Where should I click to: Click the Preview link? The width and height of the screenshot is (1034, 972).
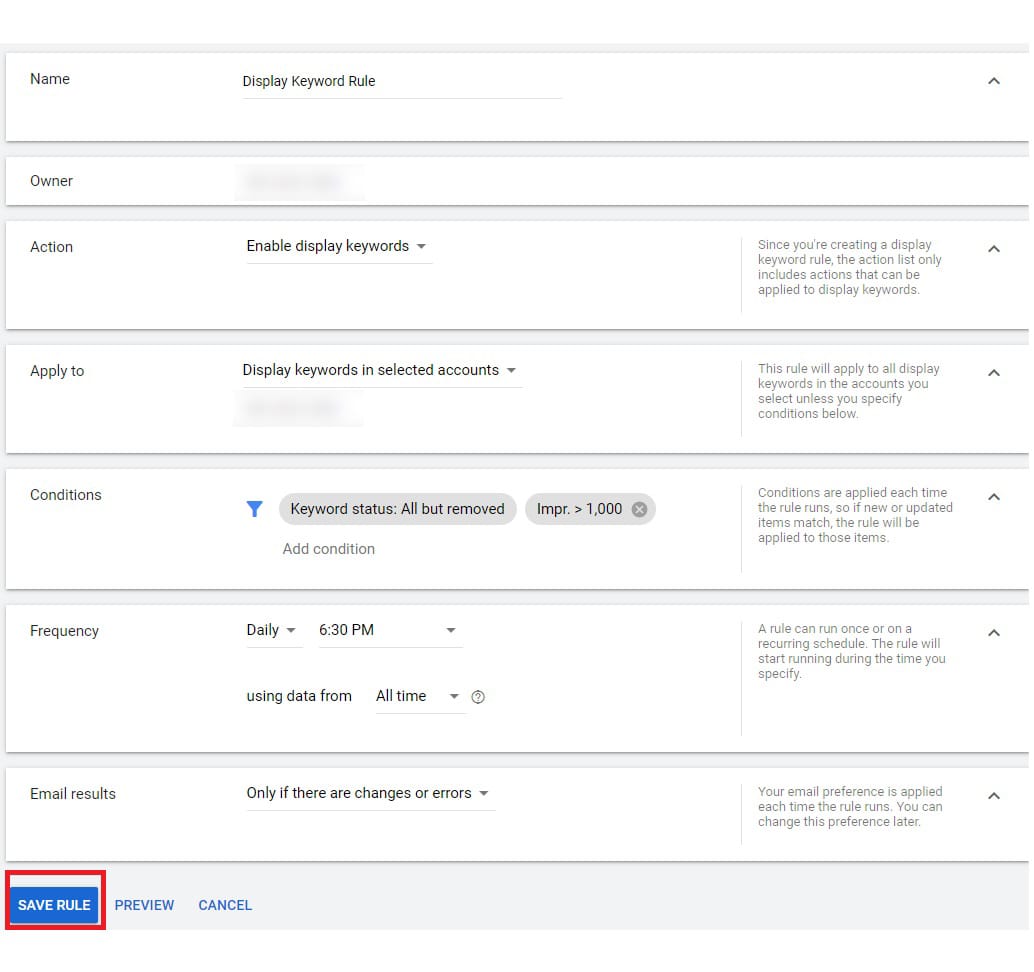[x=144, y=905]
